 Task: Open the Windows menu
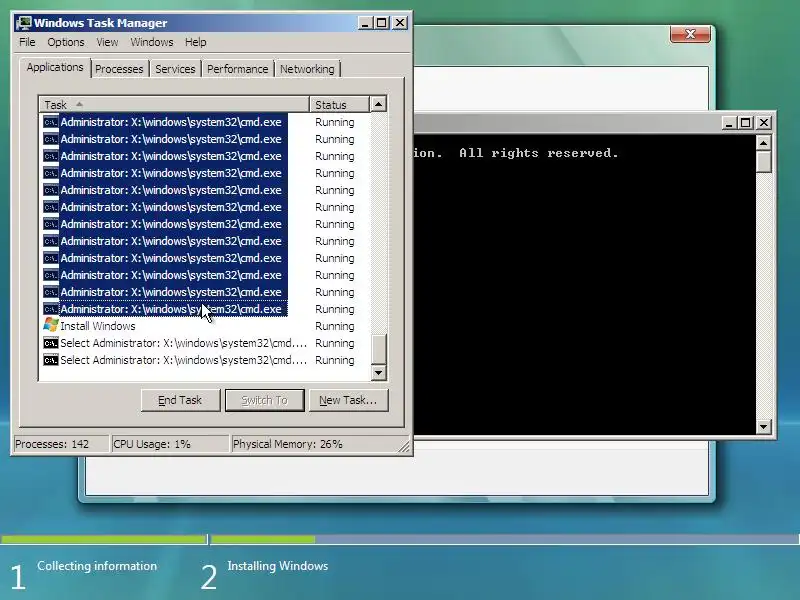(x=152, y=42)
